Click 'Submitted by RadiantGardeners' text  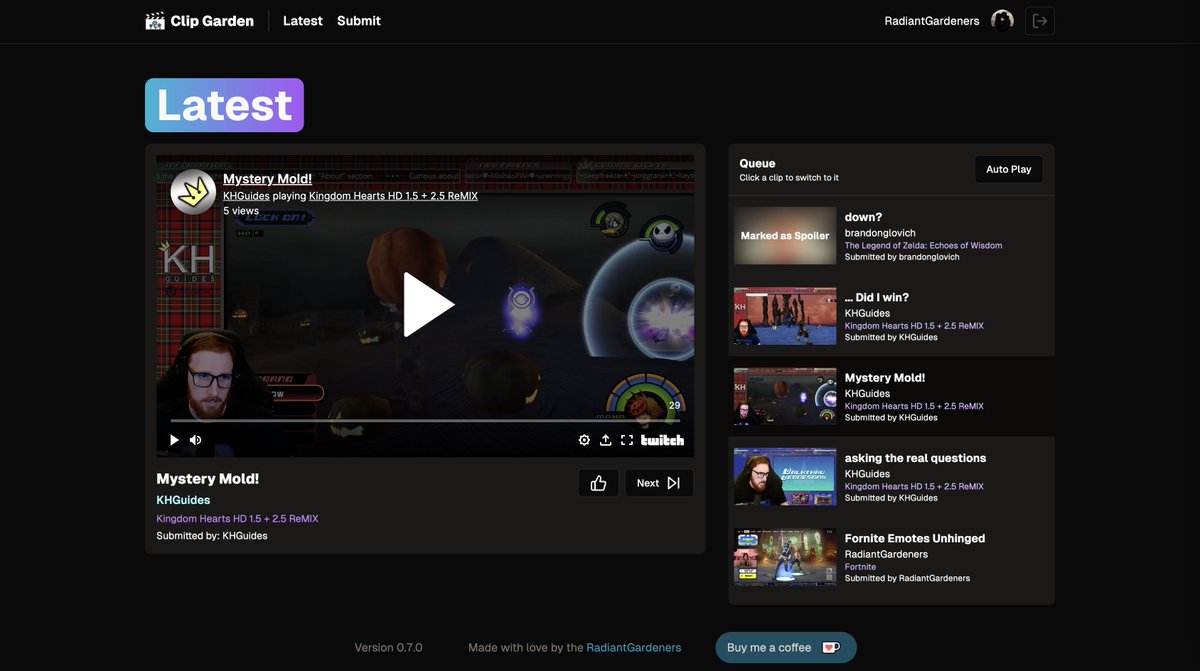pyautogui.click(x=907, y=578)
